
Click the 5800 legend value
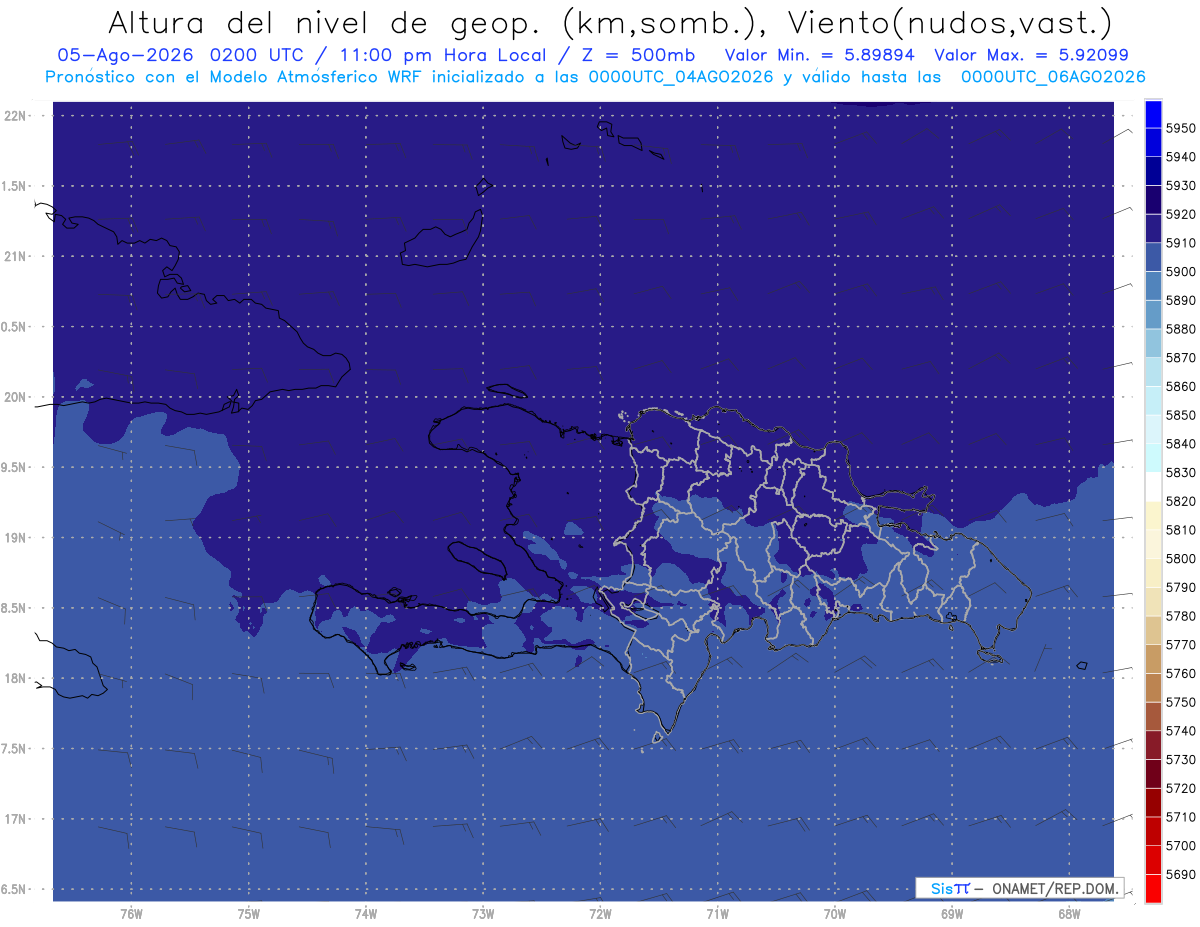click(1181, 558)
